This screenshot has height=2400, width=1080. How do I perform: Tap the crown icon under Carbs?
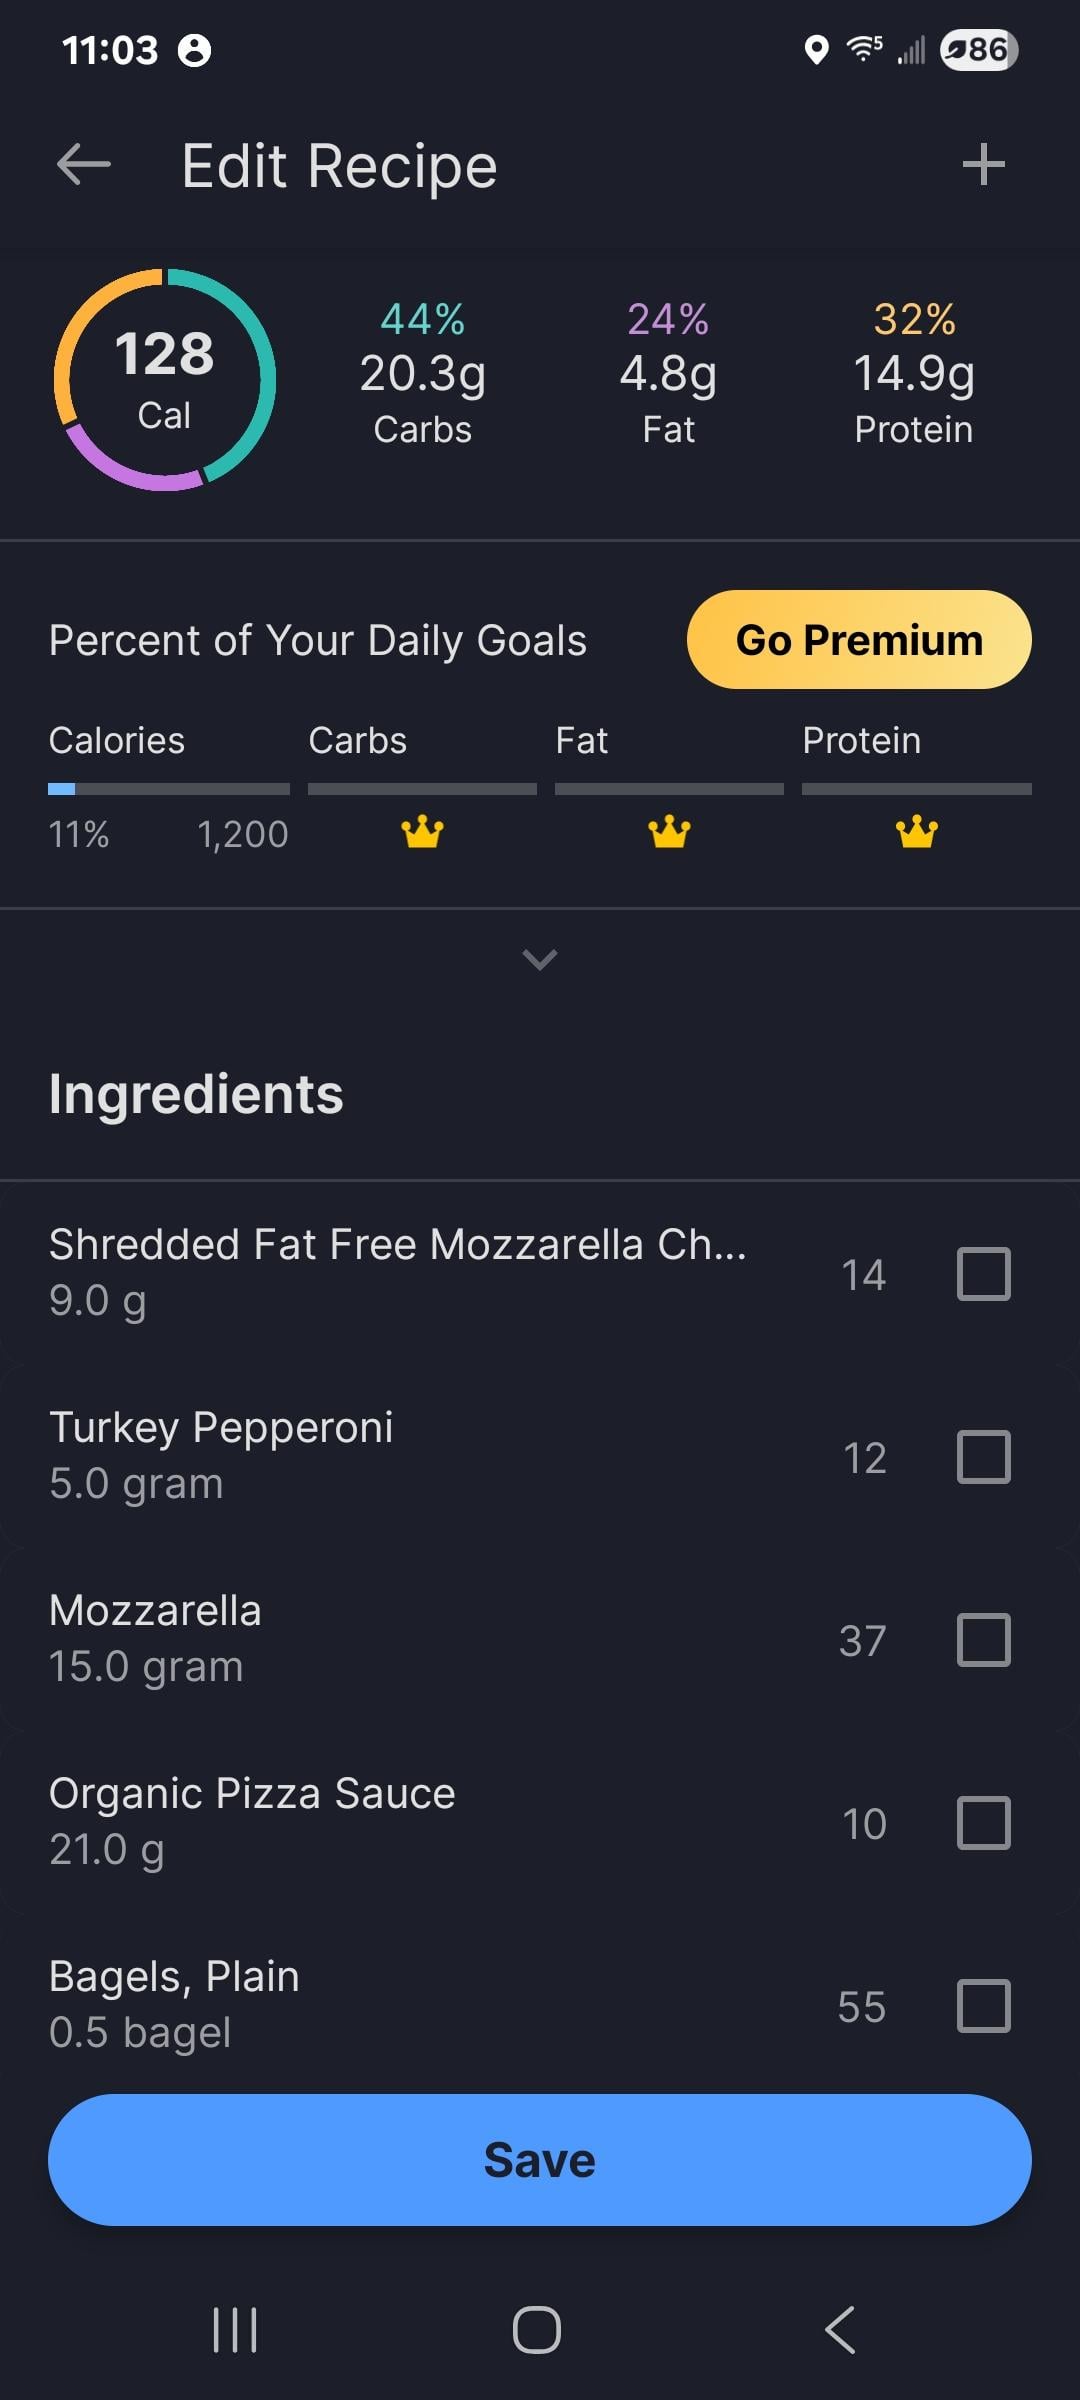click(422, 831)
